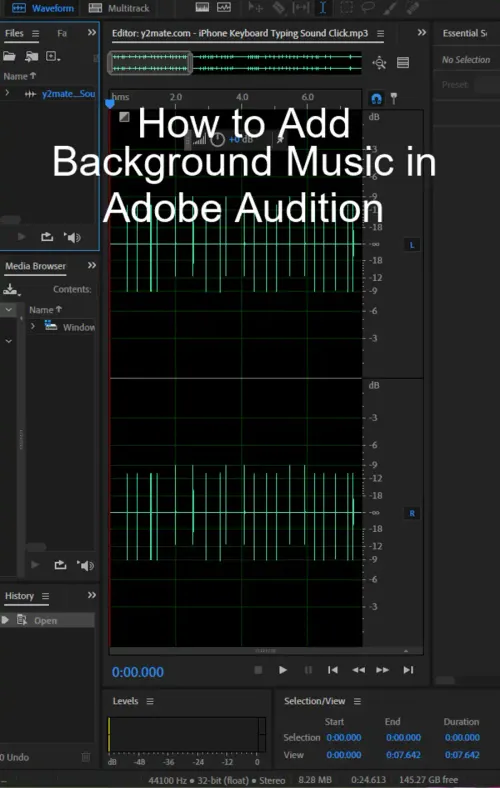Toggle the left channel L button

pyautogui.click(x=412, y=245)
